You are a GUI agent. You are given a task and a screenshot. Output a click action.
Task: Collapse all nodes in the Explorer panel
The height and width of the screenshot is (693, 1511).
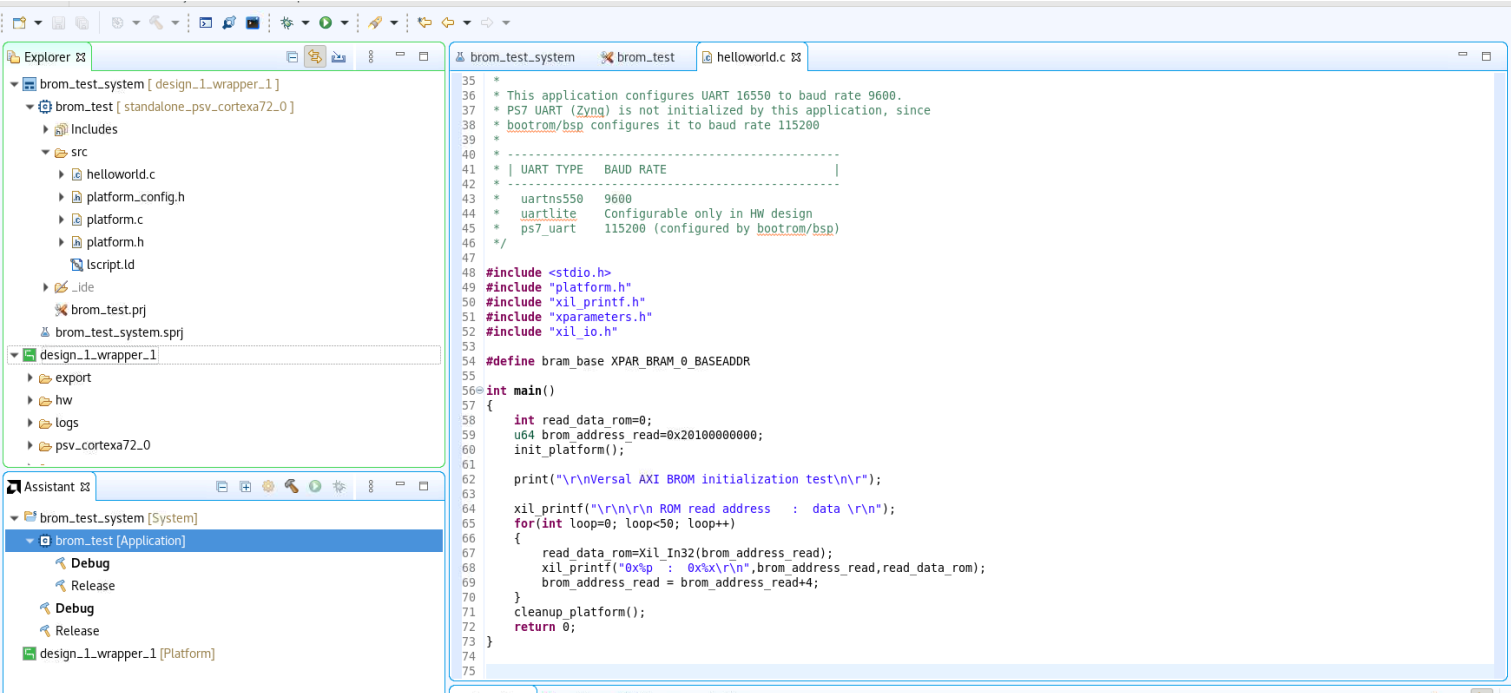[292, 57]
